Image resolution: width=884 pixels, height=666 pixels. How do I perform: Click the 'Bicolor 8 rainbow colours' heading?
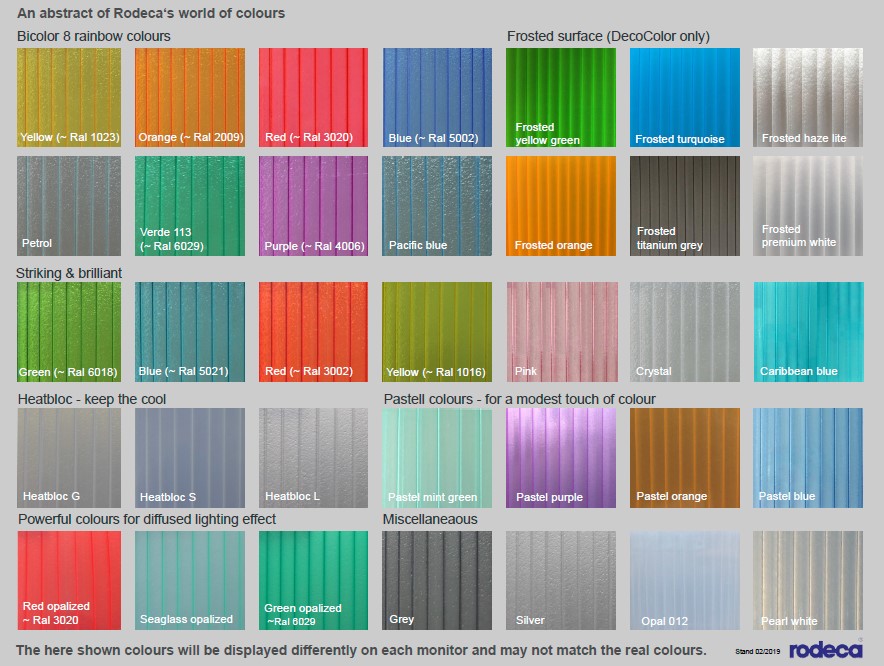click(94, 36)
